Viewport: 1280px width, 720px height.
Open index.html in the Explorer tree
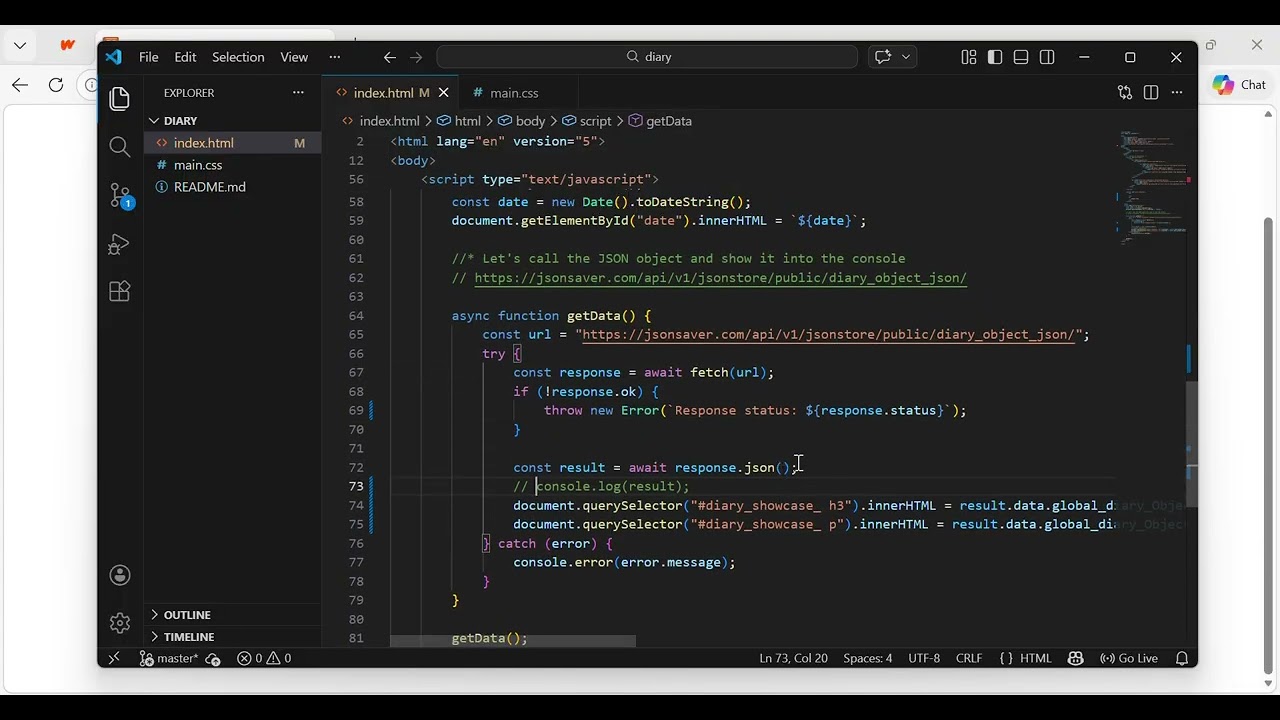coord(232,143)
